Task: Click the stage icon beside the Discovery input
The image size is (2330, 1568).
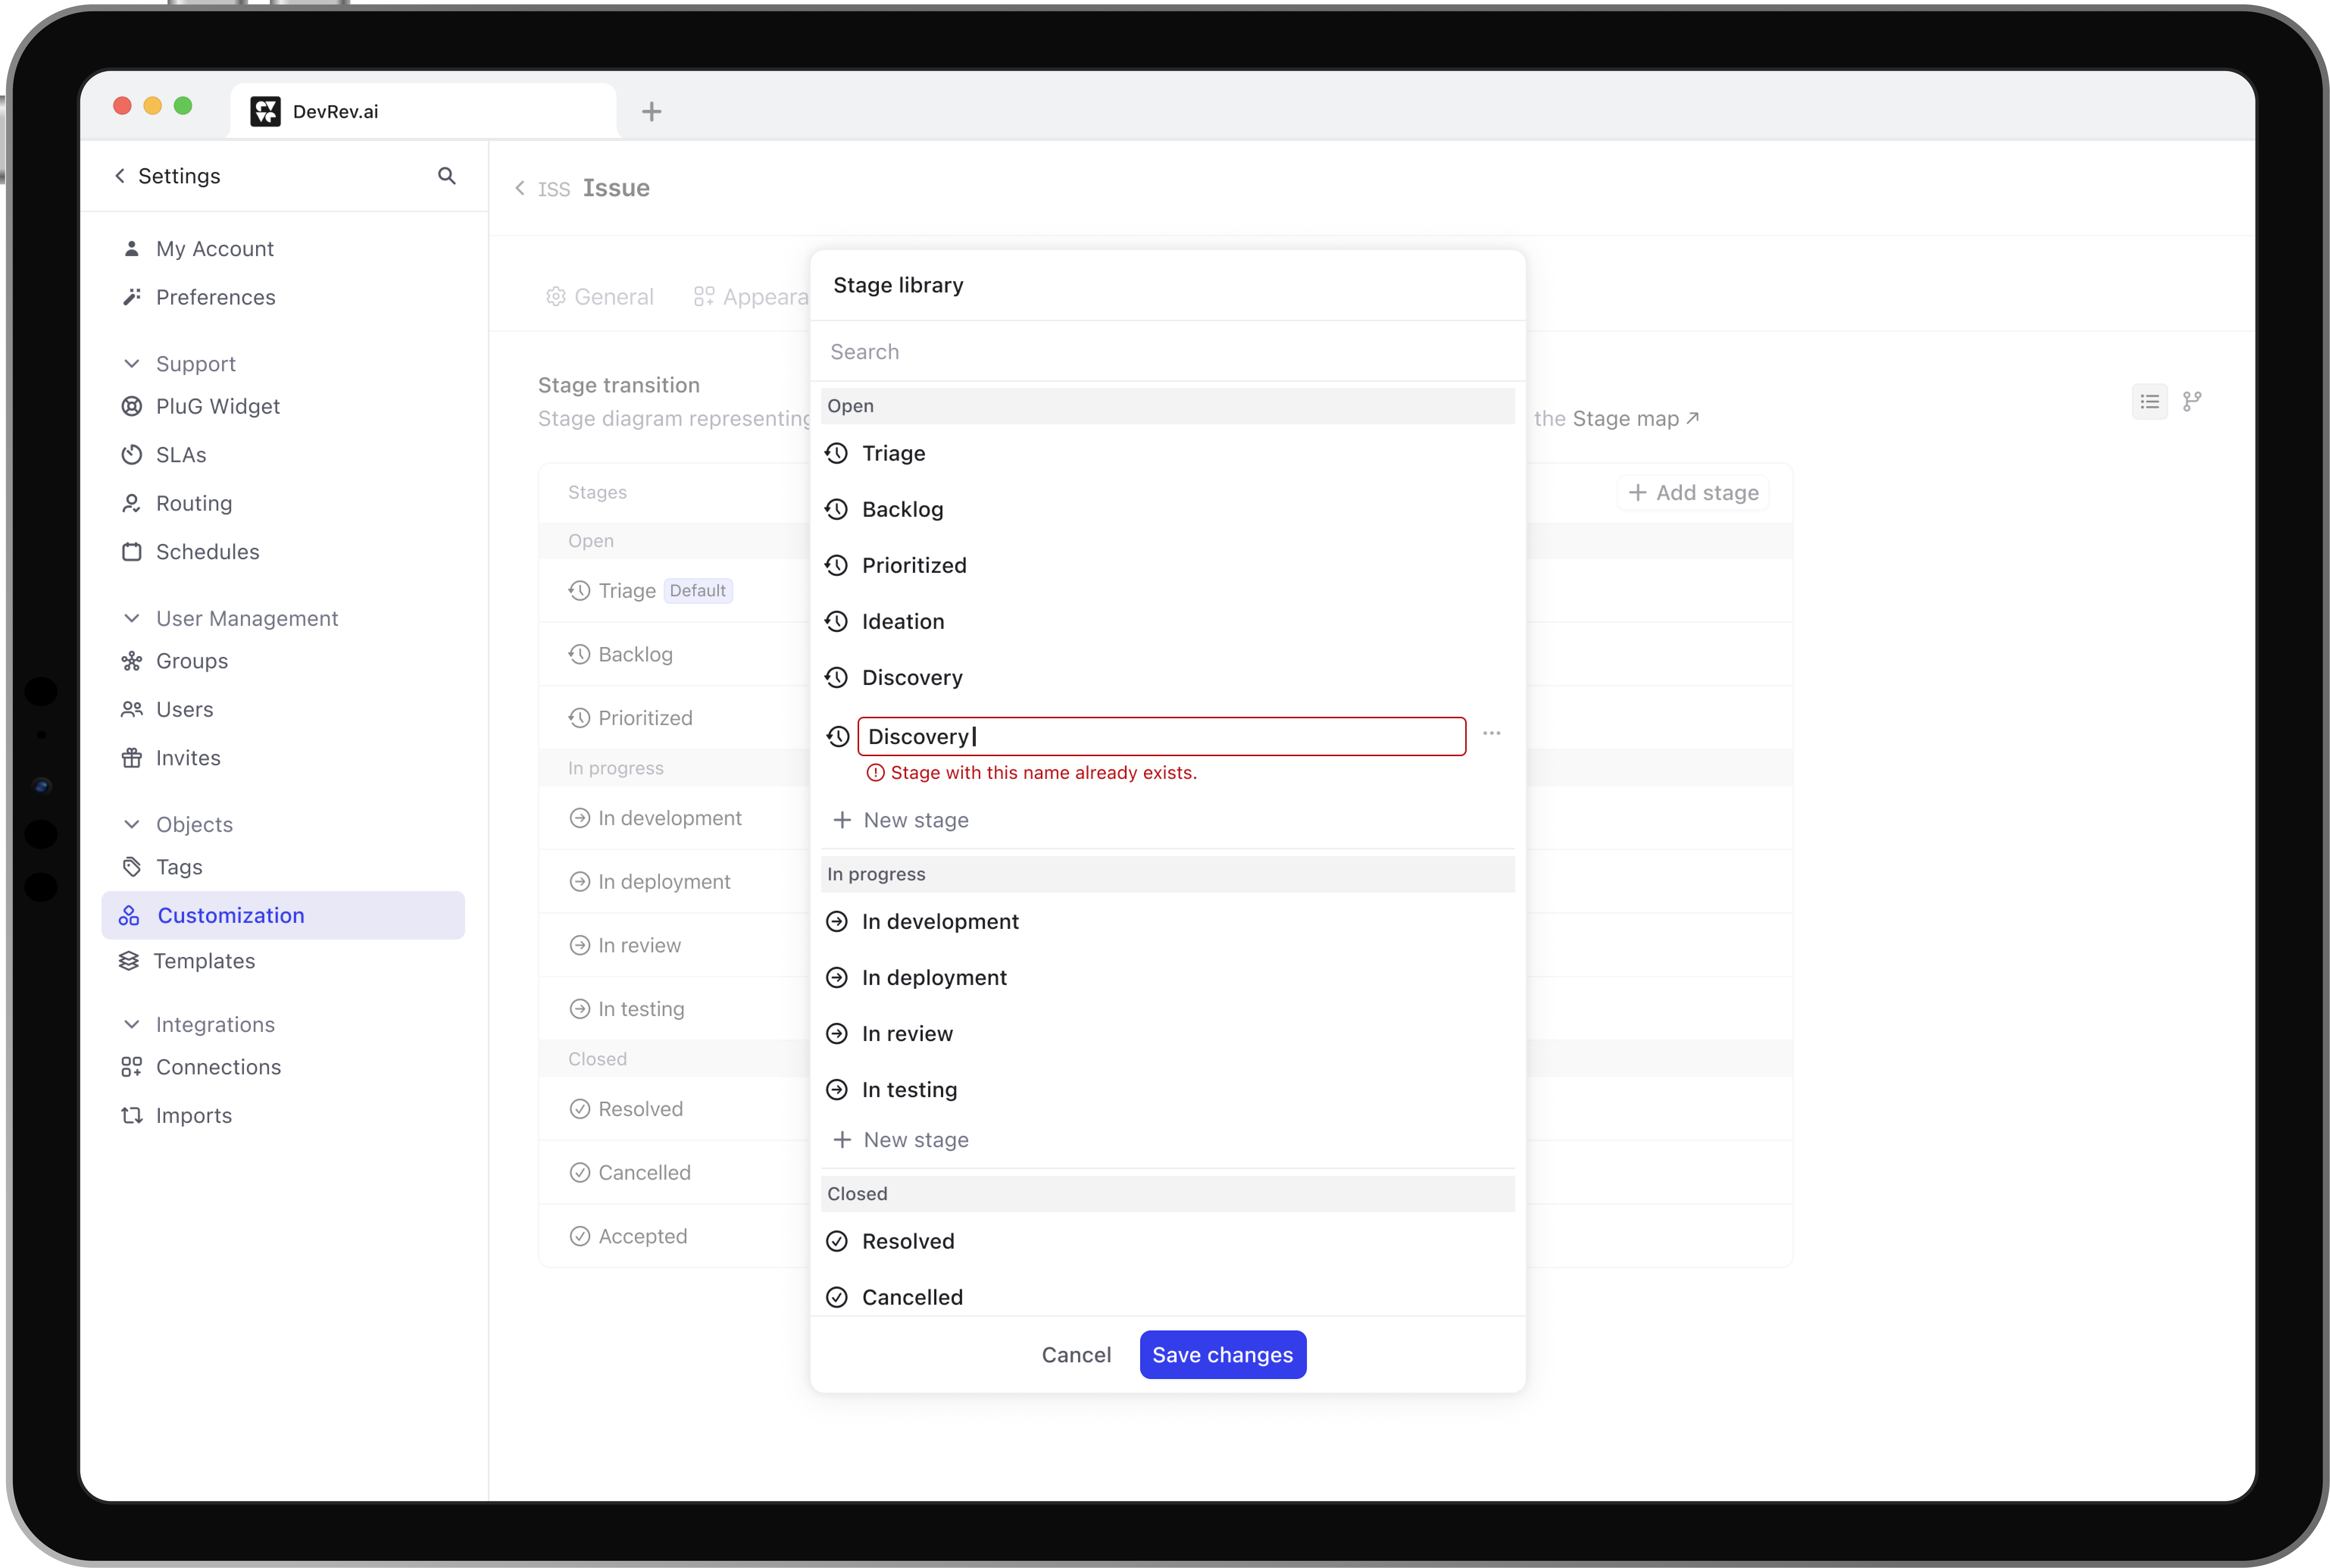Action: coord(837,737)
